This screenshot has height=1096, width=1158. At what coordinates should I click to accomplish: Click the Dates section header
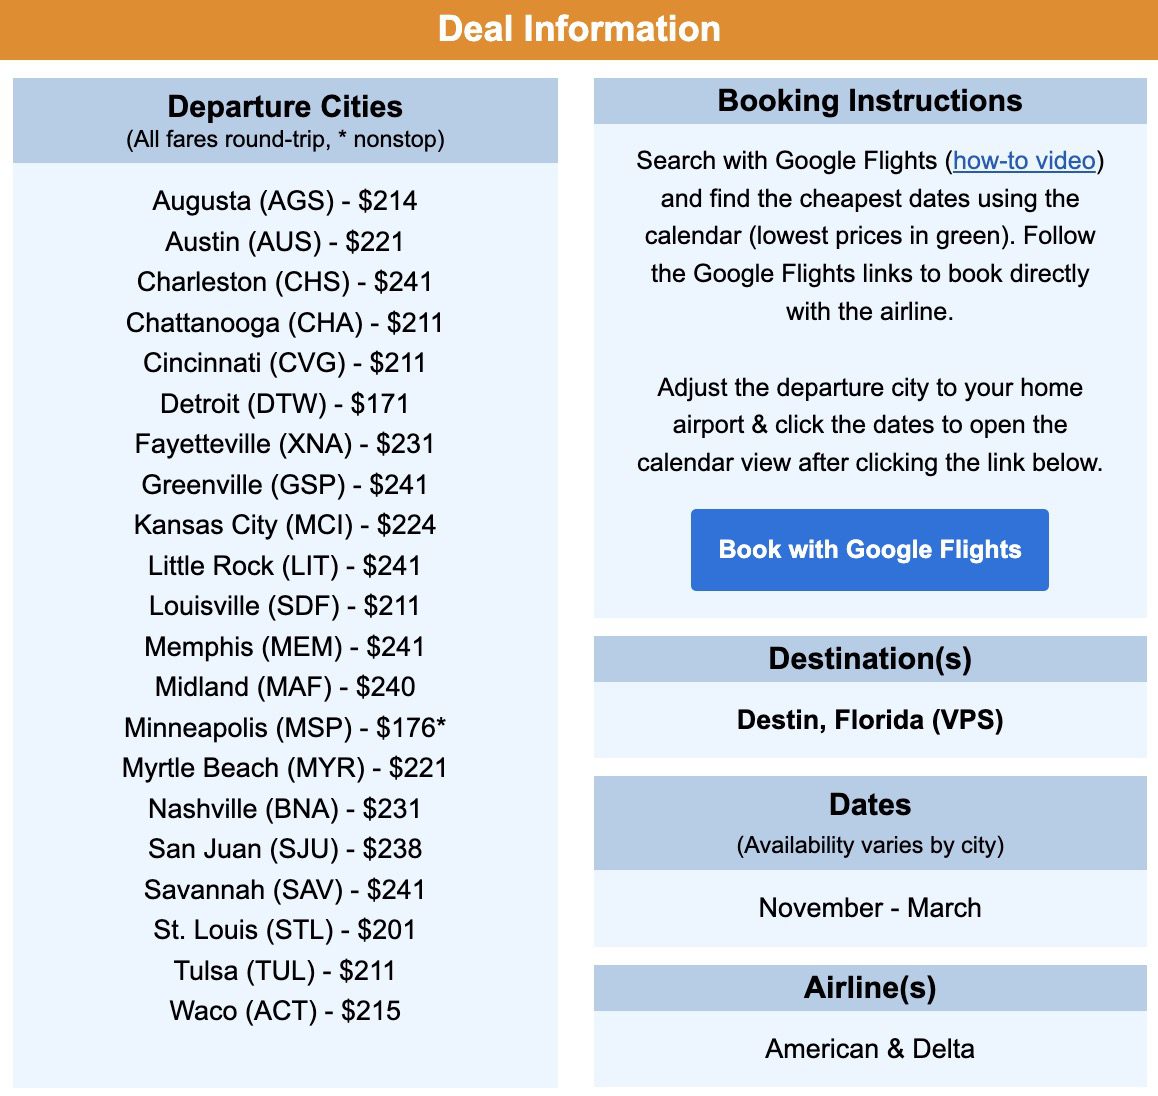pos(869,805)
